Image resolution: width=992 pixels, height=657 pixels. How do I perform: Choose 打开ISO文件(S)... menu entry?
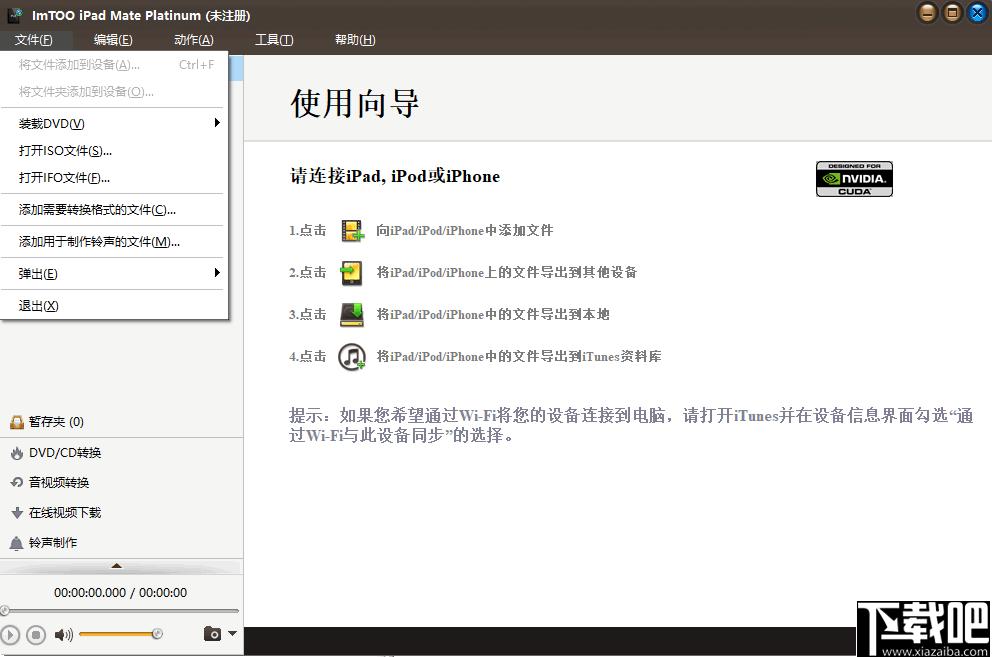point(114,151)
